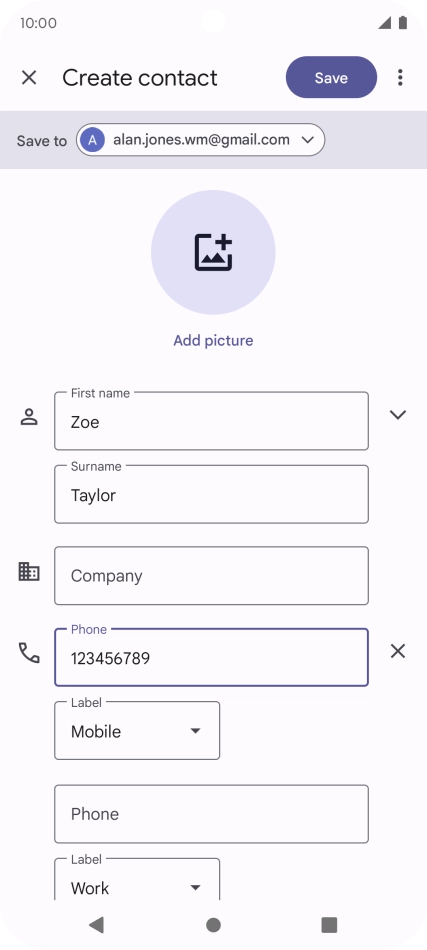Tap the account avatar A icon

[x=92, y=140]
